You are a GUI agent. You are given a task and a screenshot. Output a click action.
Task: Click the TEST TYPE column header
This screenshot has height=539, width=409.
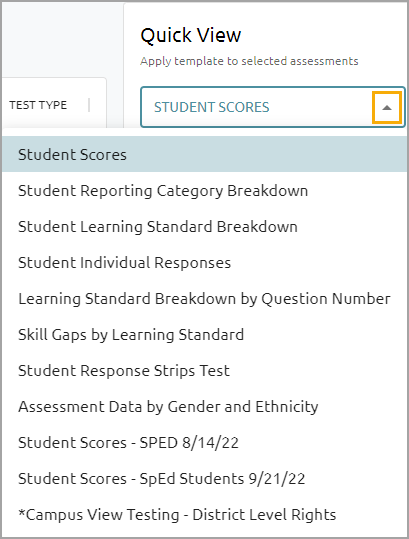coord(38,105)
